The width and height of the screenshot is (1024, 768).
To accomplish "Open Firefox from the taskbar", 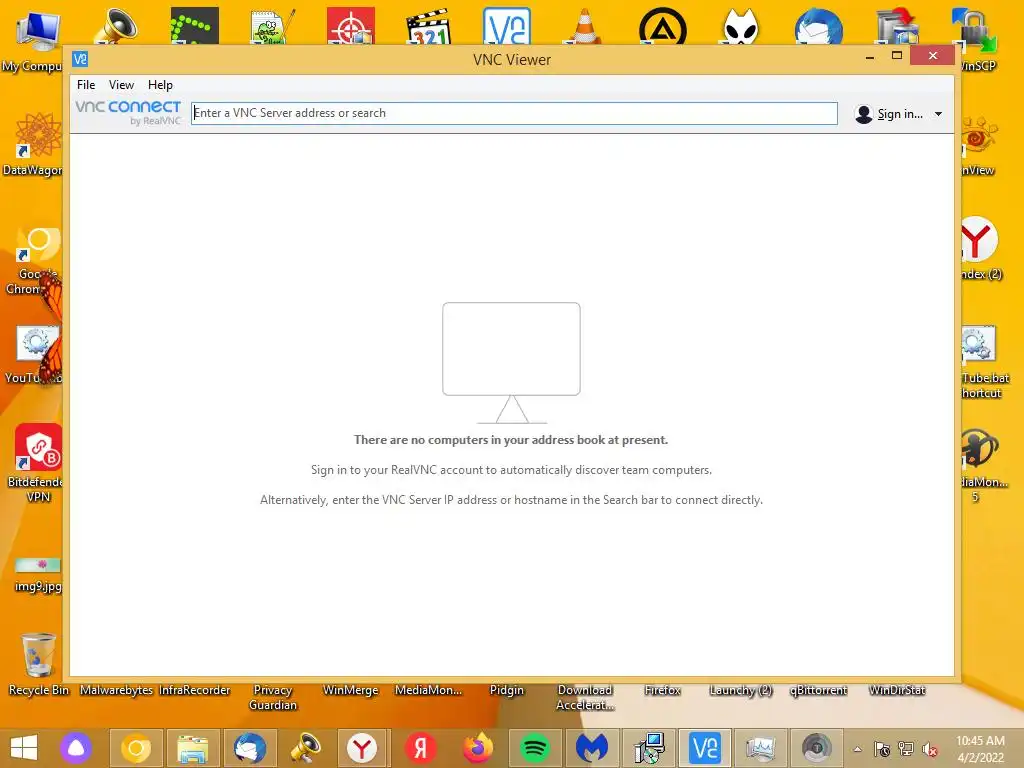I will point(477,748).
